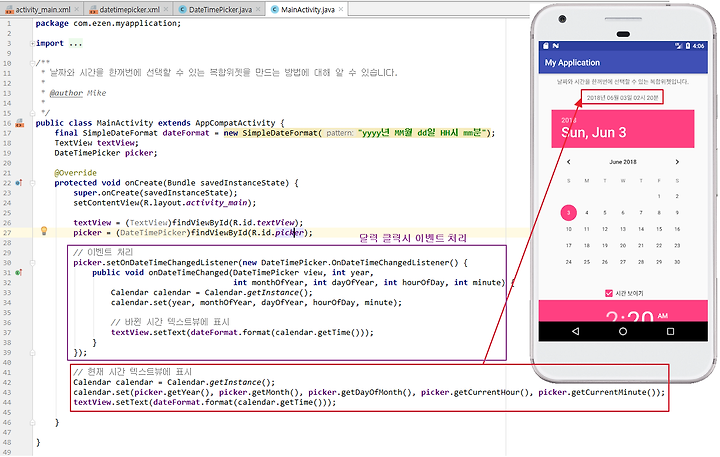Toggle the fold end marker at line 46

(x=33, y=422)
